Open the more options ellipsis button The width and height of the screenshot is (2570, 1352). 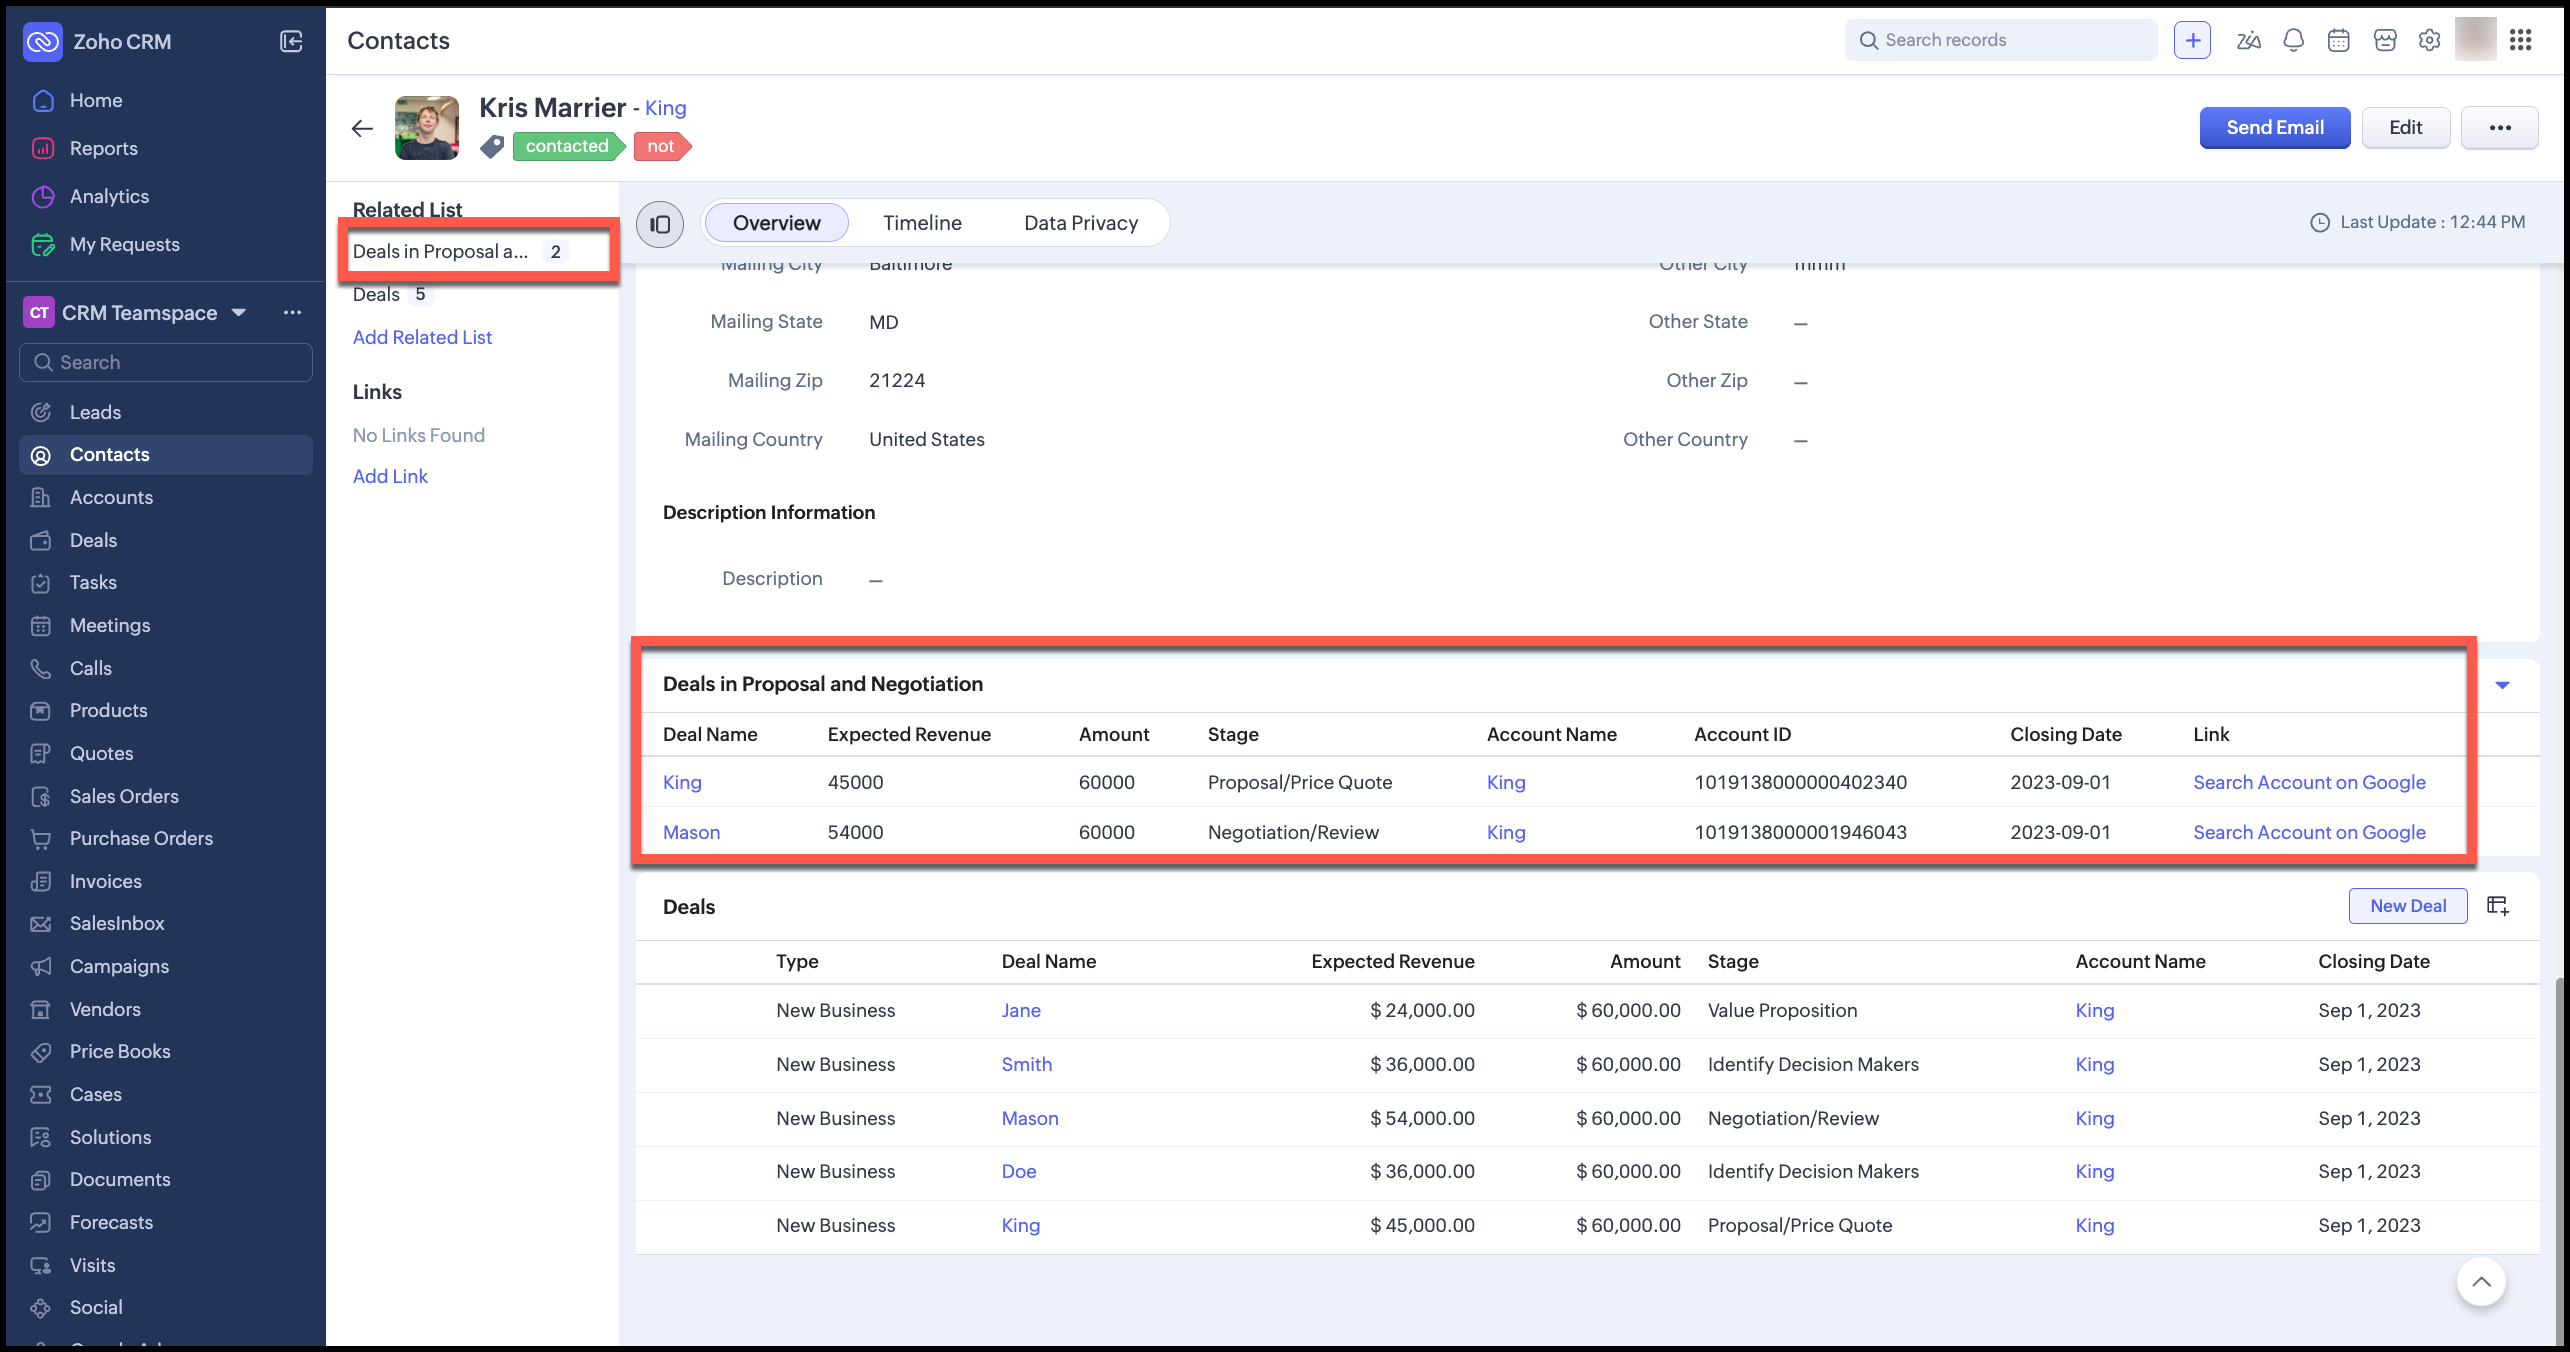(2499, 128)
